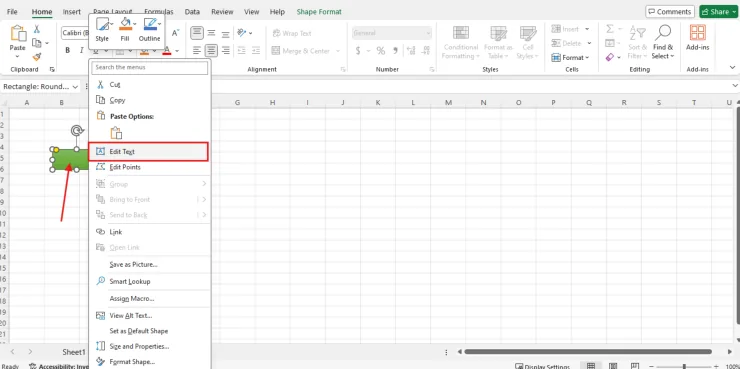Click the Paste option icon in context menu

pos(116,133)
